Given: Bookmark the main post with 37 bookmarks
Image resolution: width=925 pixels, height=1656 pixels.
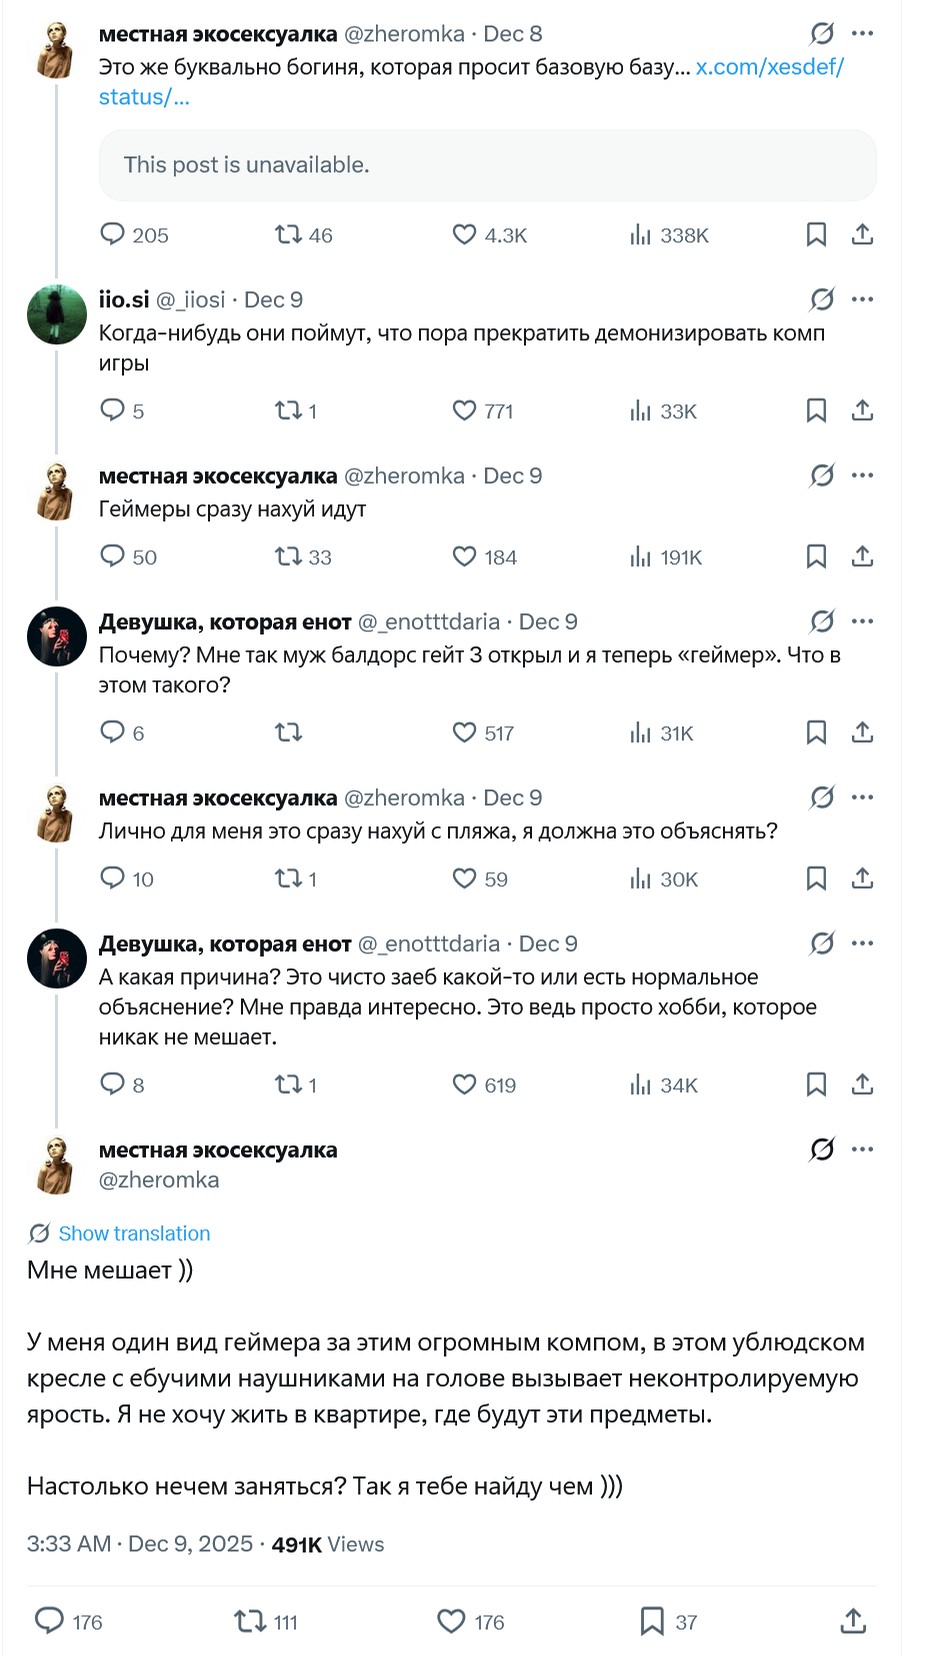Looking at the screenshot, I should click(x=652, y=1621).
